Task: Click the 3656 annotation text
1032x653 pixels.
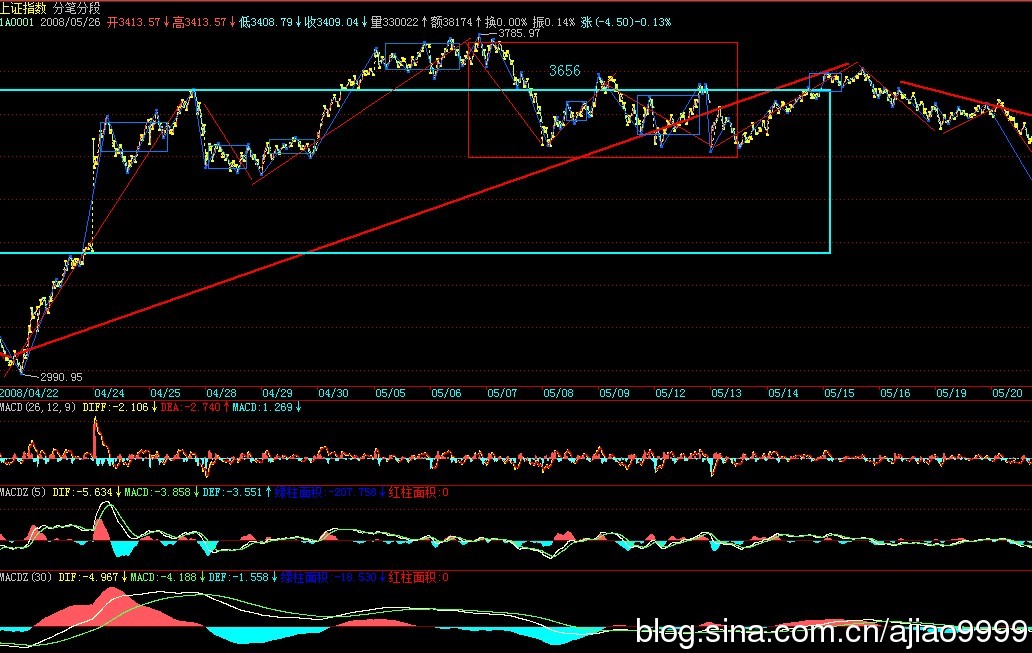Action: pos(565,71)
